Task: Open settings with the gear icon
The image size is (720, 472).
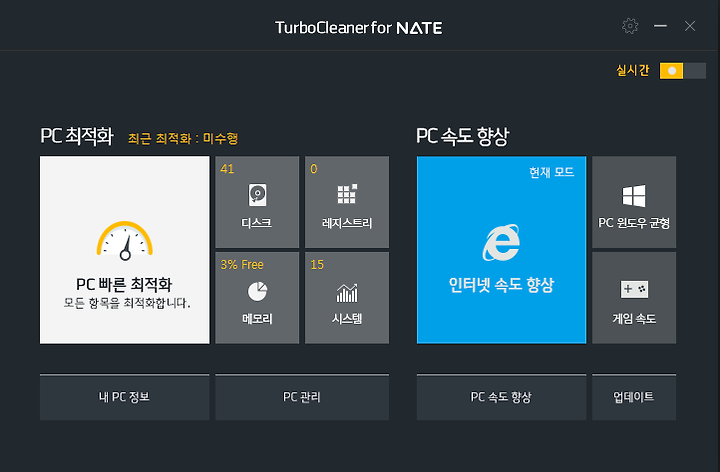Action: (630, 26)
